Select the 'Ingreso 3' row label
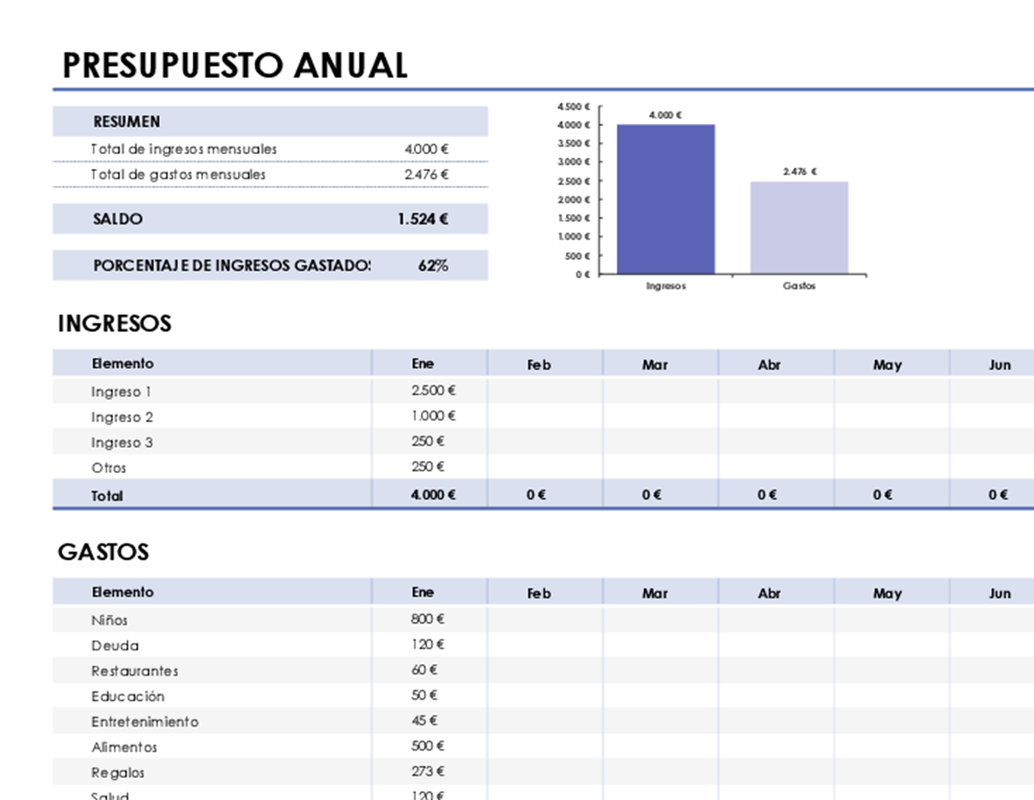 tap(122, 443)
